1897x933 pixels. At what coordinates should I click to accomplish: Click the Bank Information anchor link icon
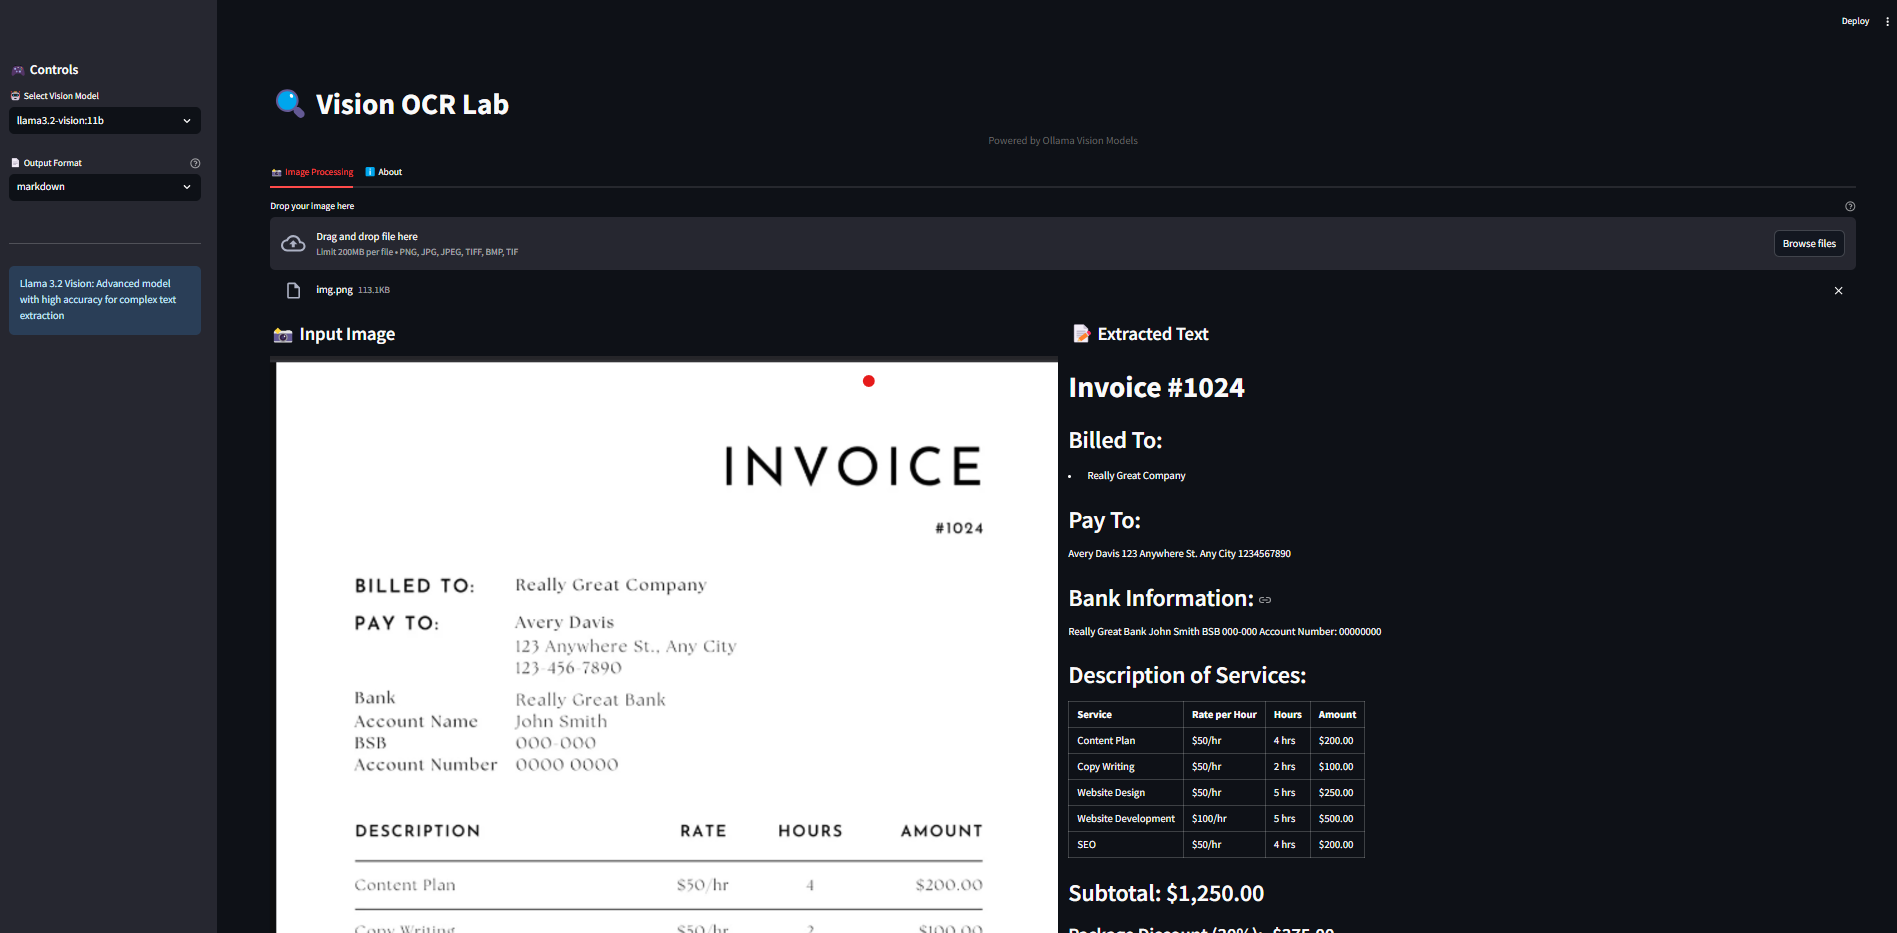tap(1265, 600)
